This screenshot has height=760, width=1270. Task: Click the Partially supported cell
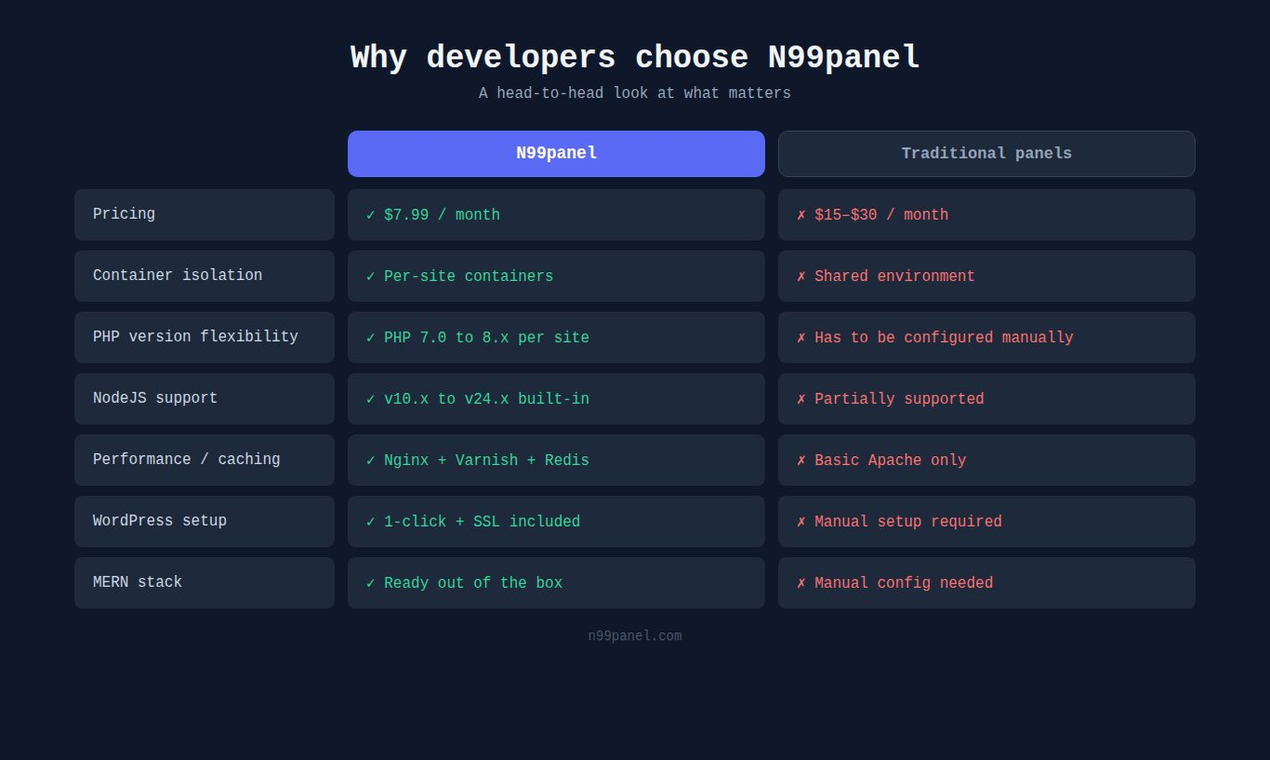coord(986,399)
